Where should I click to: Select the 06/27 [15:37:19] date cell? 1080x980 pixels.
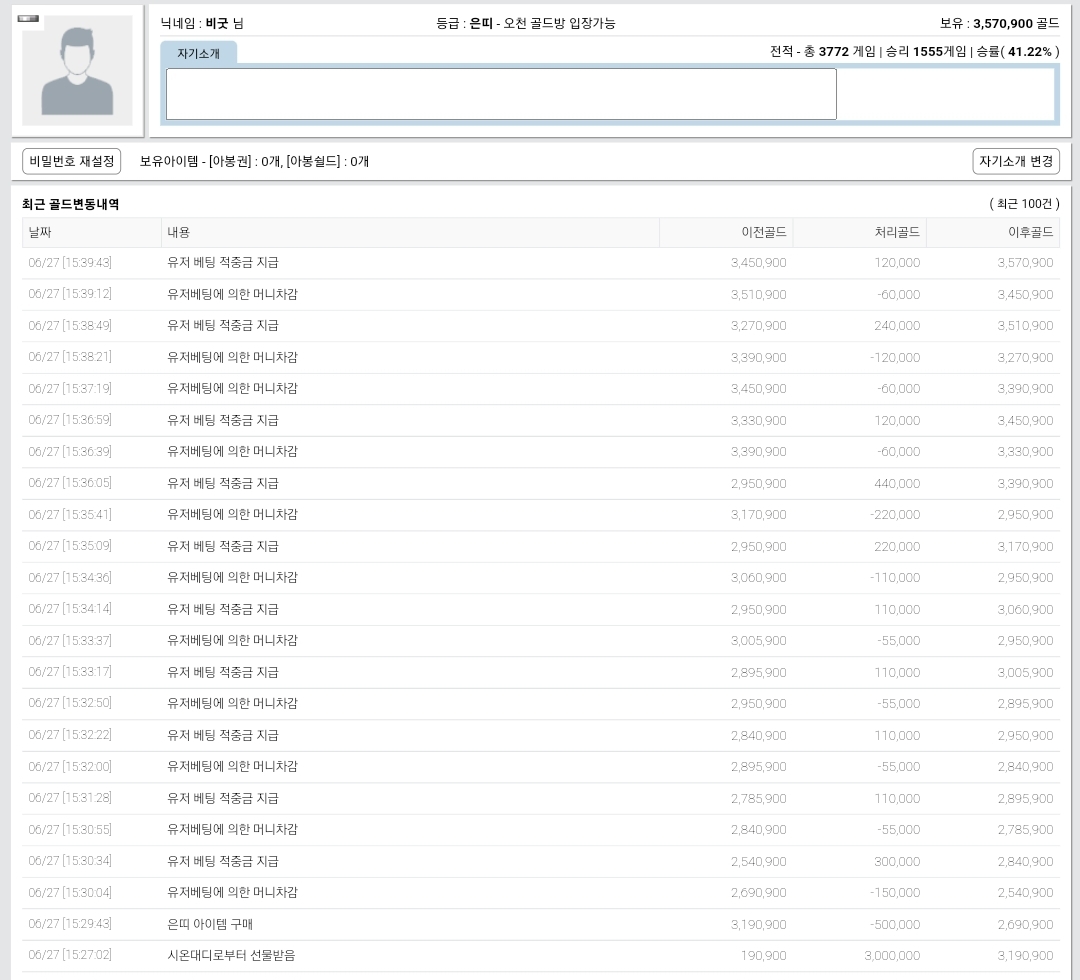[x=70, y=388]
